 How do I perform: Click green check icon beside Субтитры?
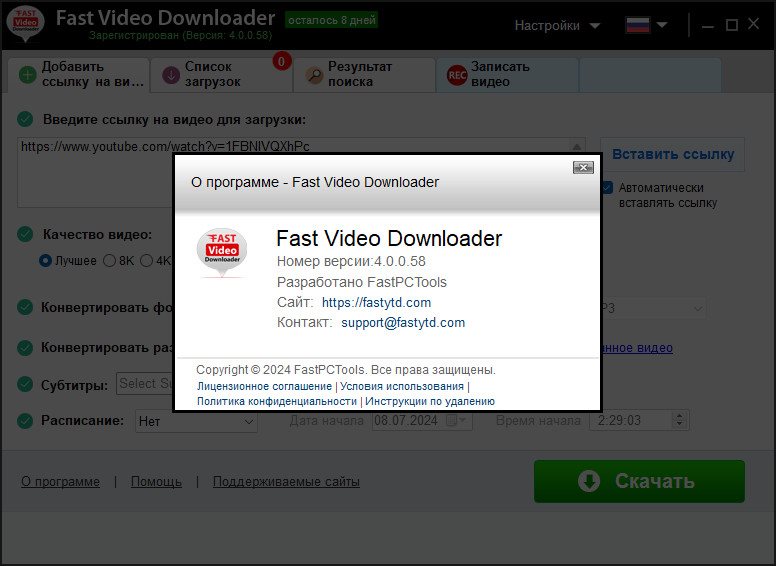[25, 384]
